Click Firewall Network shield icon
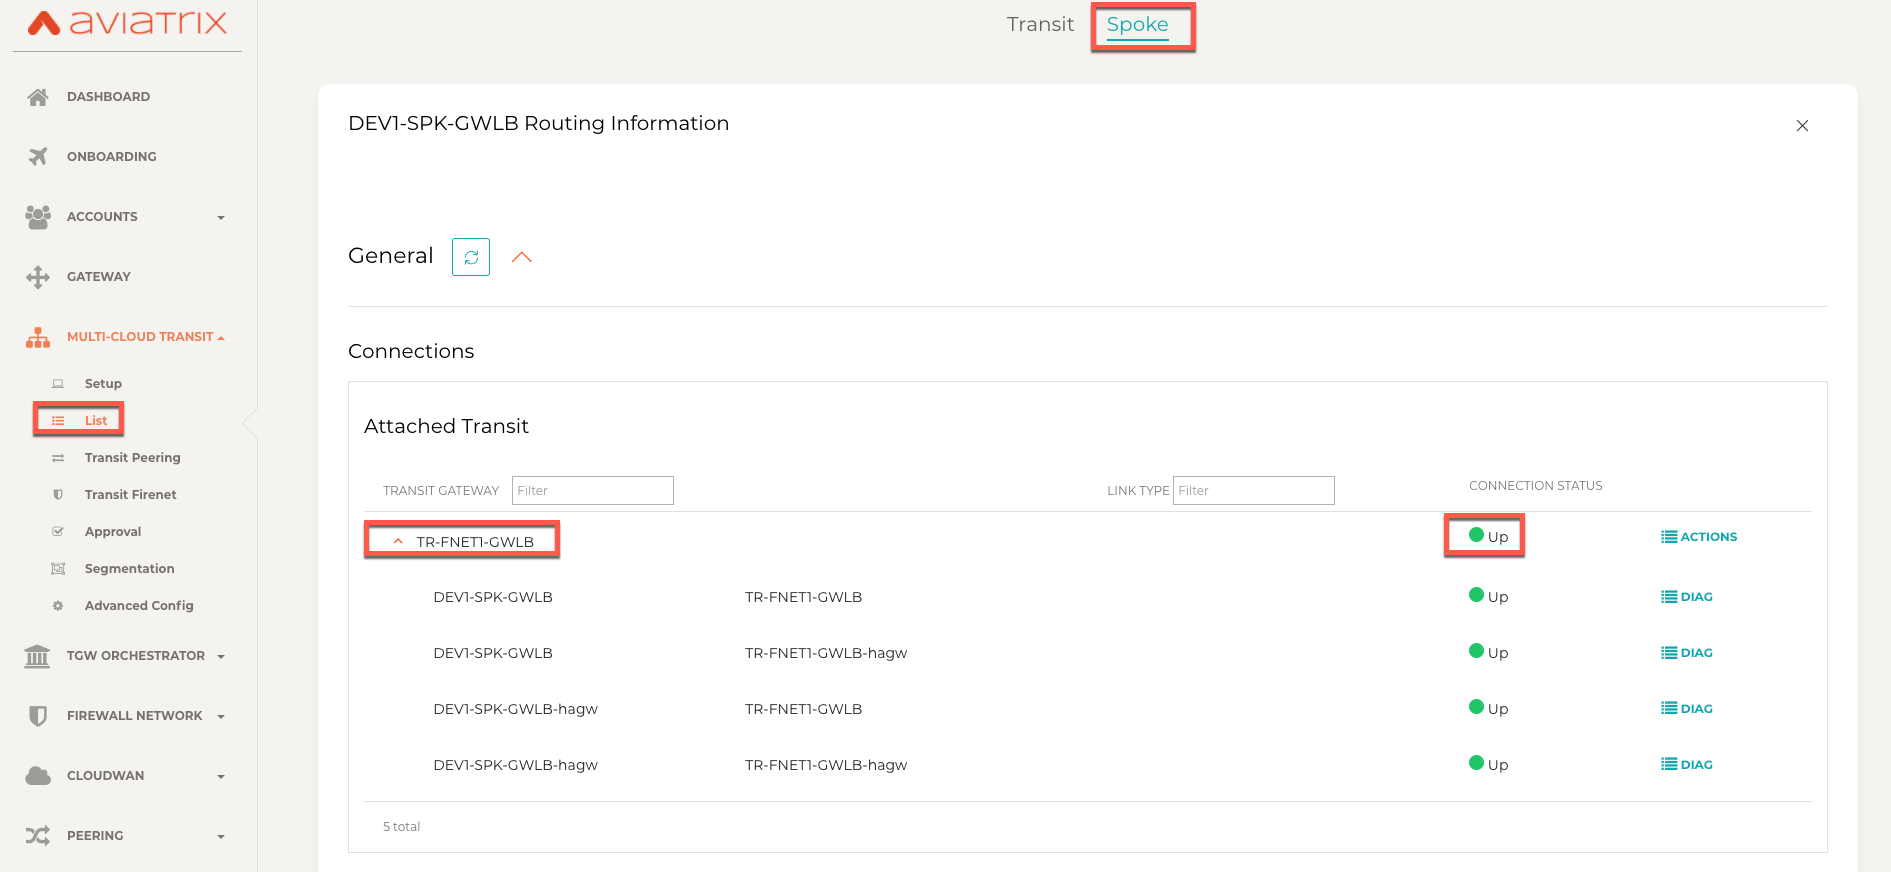The image size is (1891, 872). coord(38,716)
